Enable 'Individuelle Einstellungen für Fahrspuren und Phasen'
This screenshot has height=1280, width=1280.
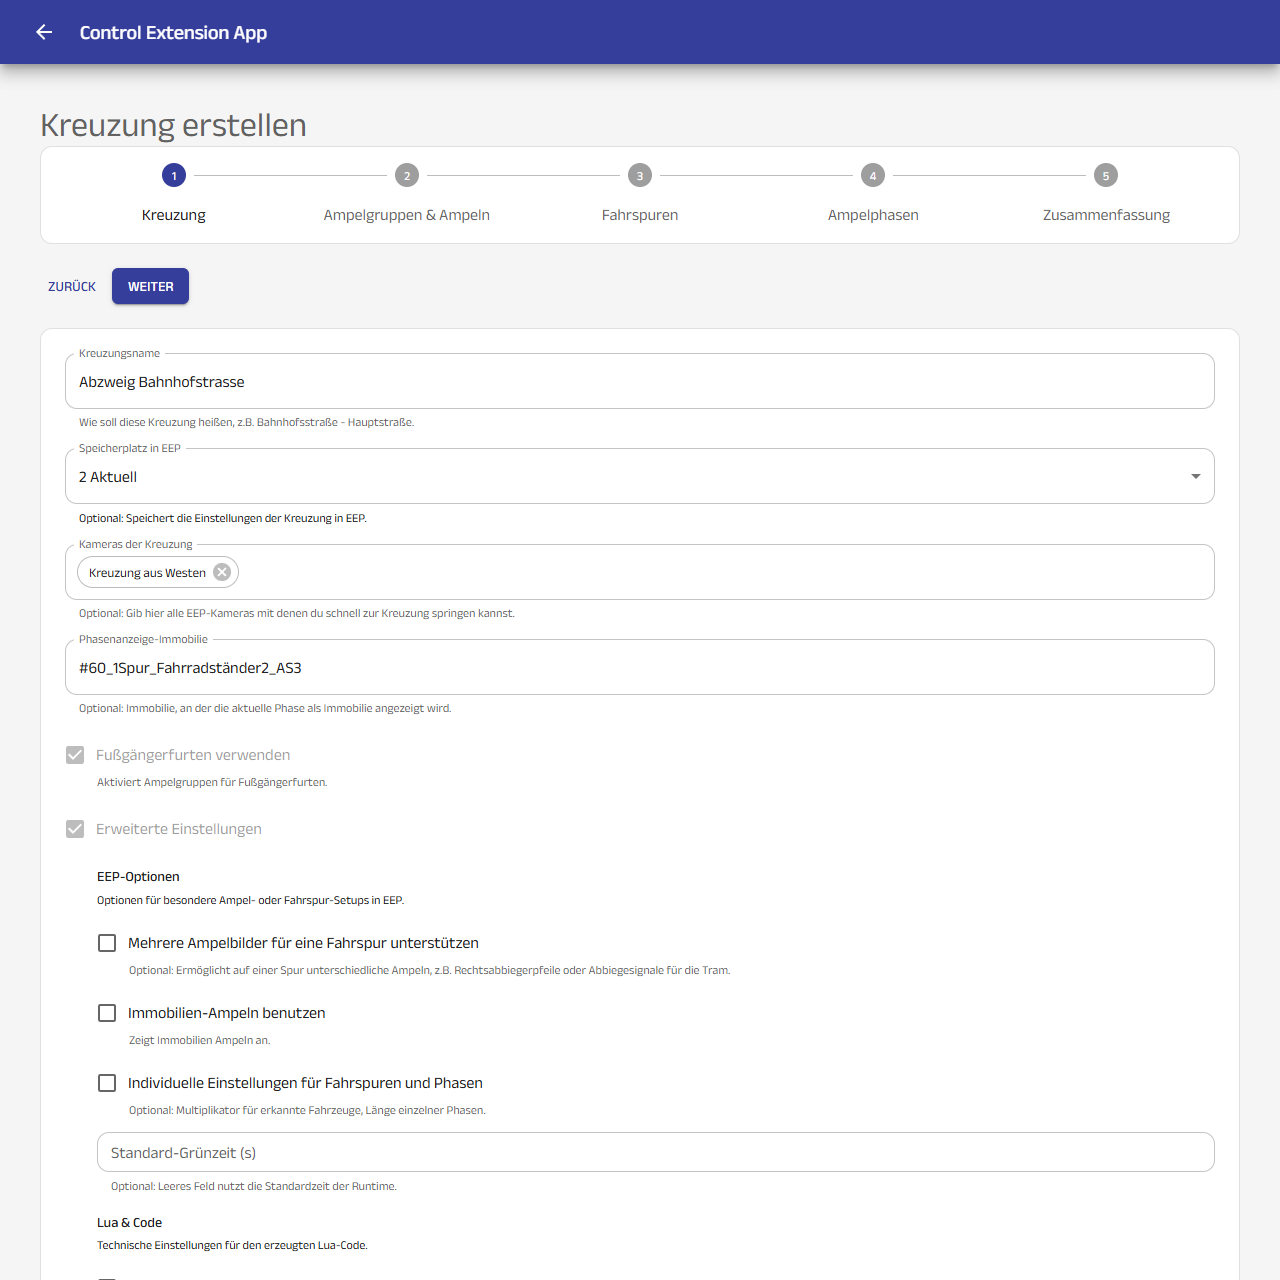click(107, 1083)
